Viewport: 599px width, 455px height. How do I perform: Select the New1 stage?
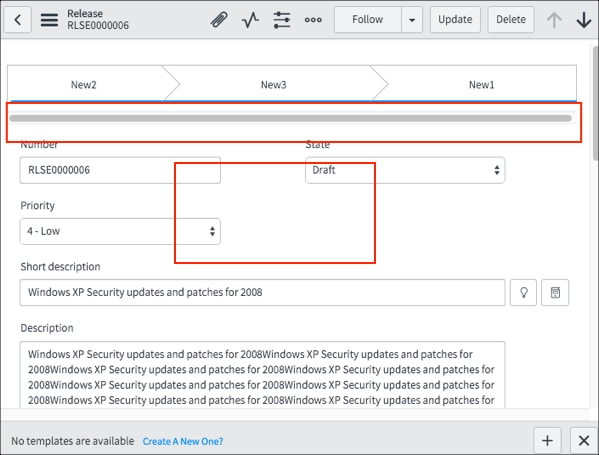(481, 84)
